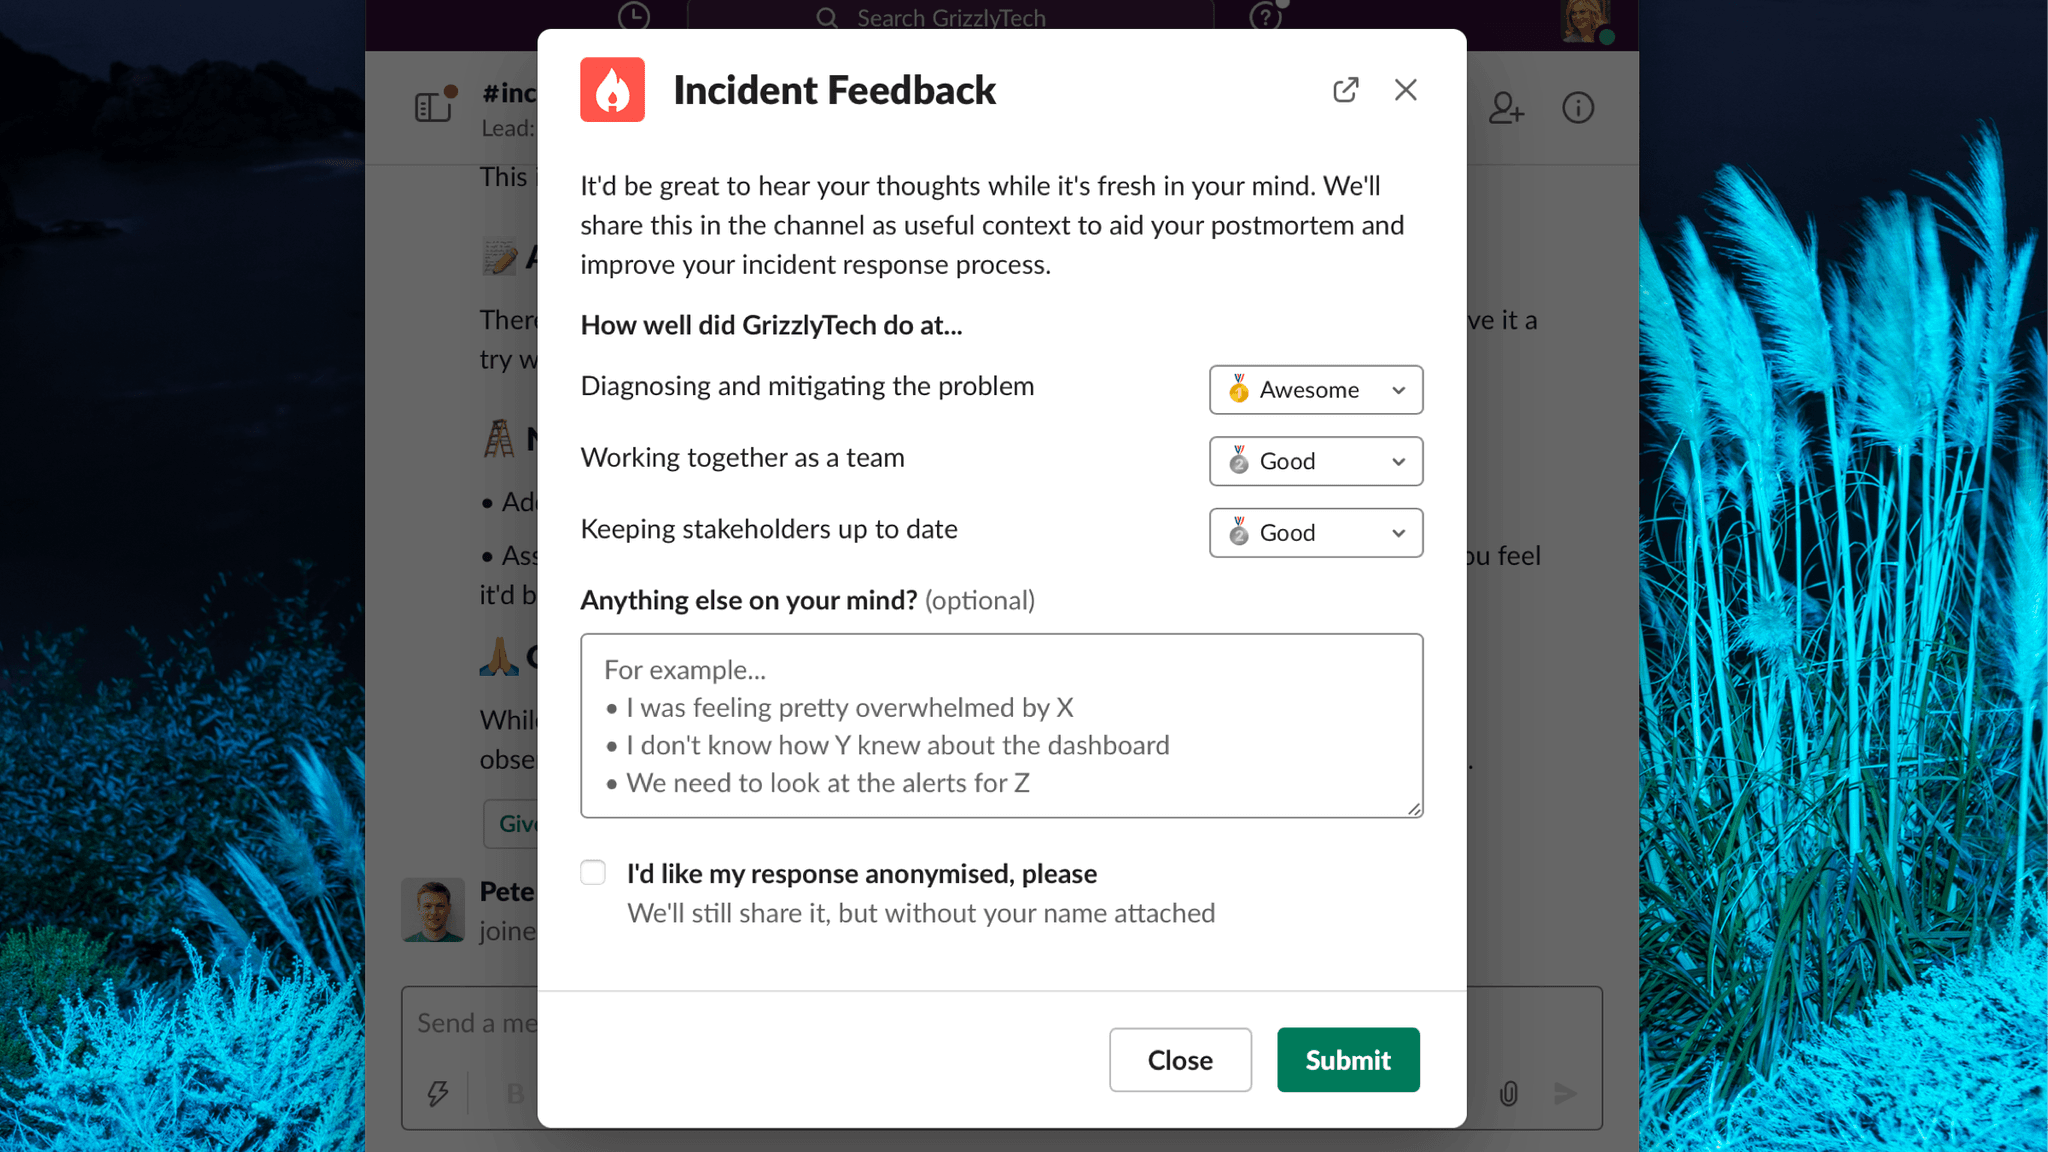Open the history clock icon
Viewport: 2048px width, 1152px height.
634,16
